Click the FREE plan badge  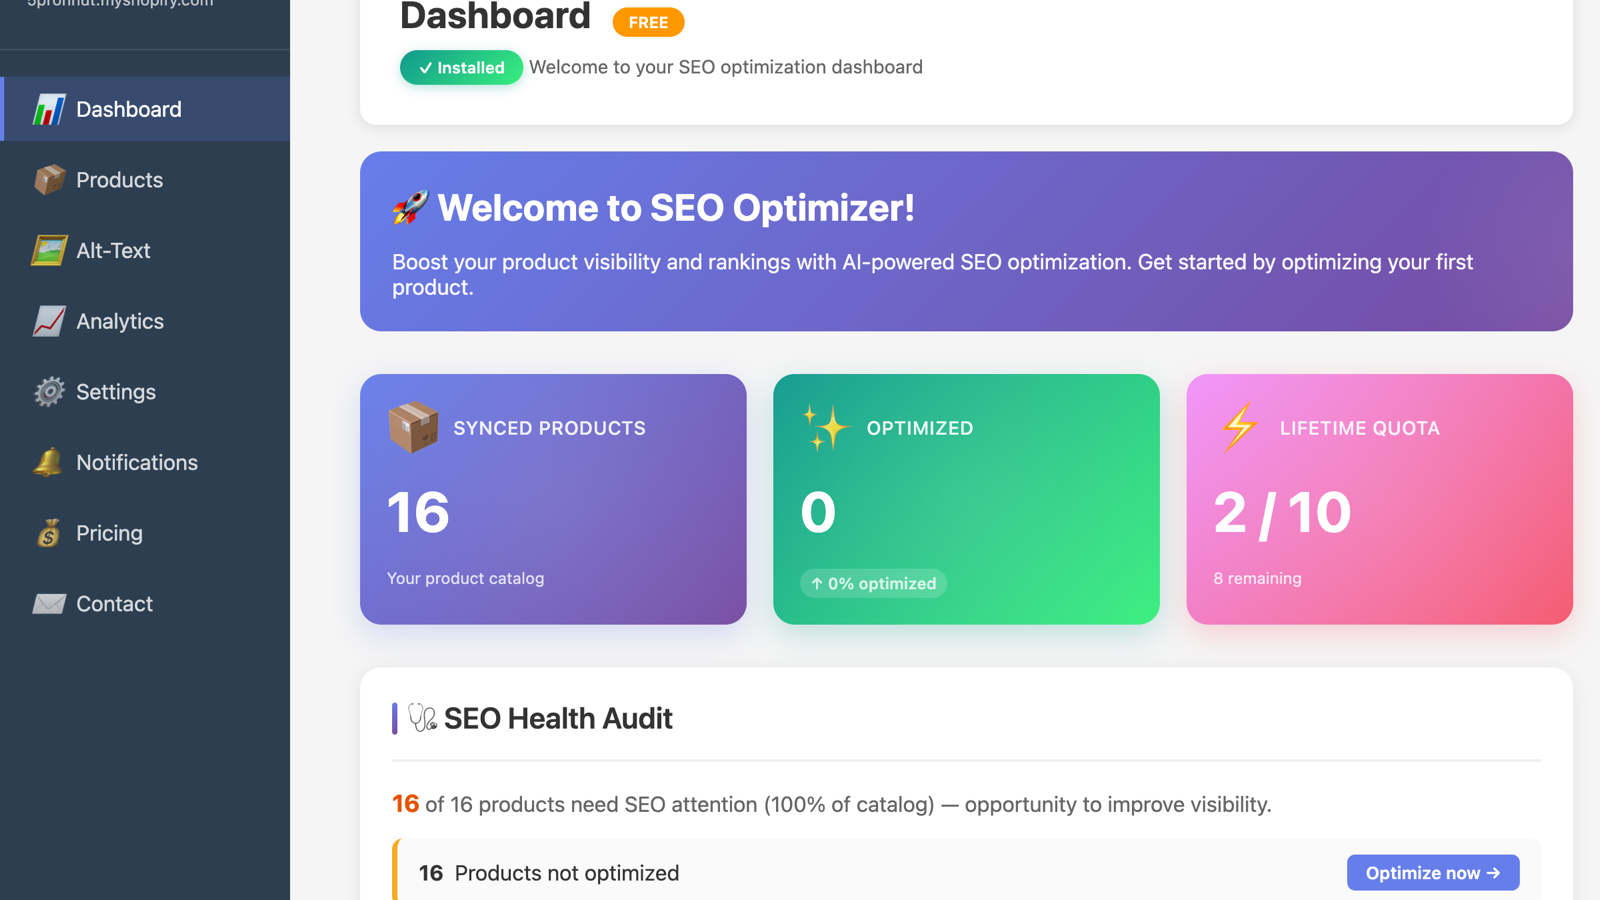[648, 22]
